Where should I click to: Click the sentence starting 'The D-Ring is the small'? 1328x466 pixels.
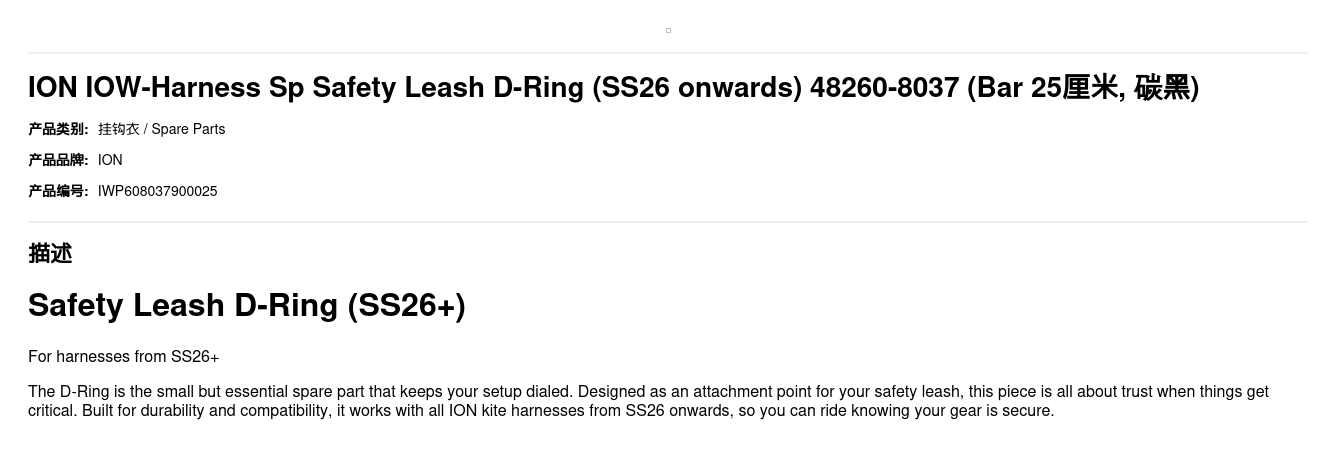(x=300, y=392)
